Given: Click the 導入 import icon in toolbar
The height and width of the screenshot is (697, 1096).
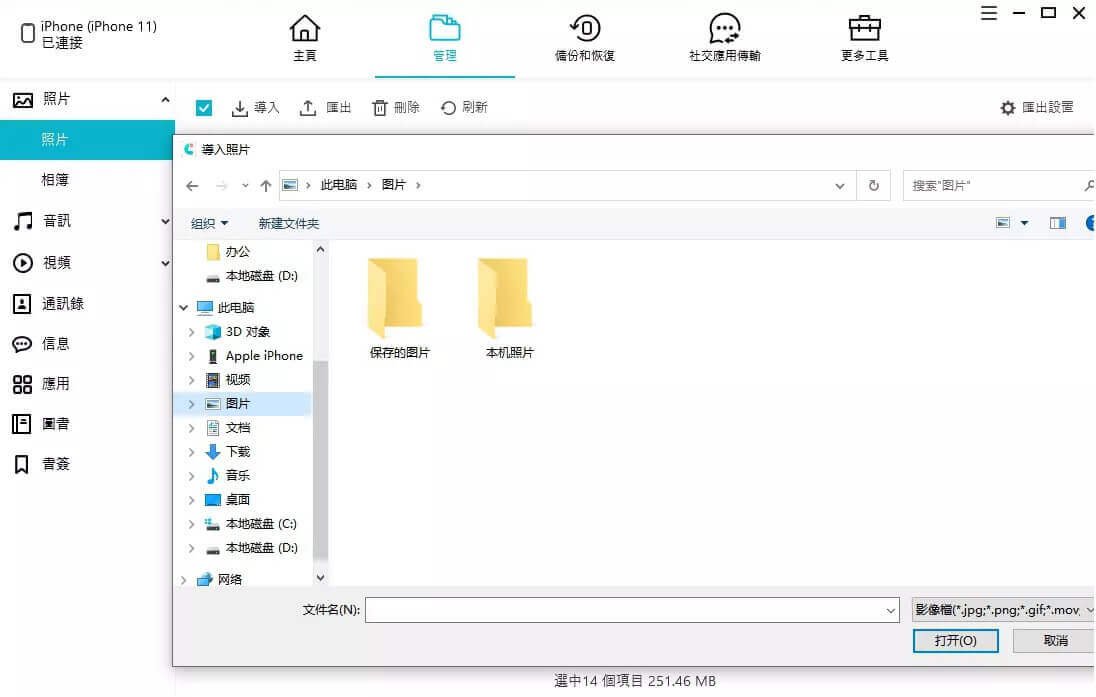Looking at the screenshot, I should coord(240,108).
